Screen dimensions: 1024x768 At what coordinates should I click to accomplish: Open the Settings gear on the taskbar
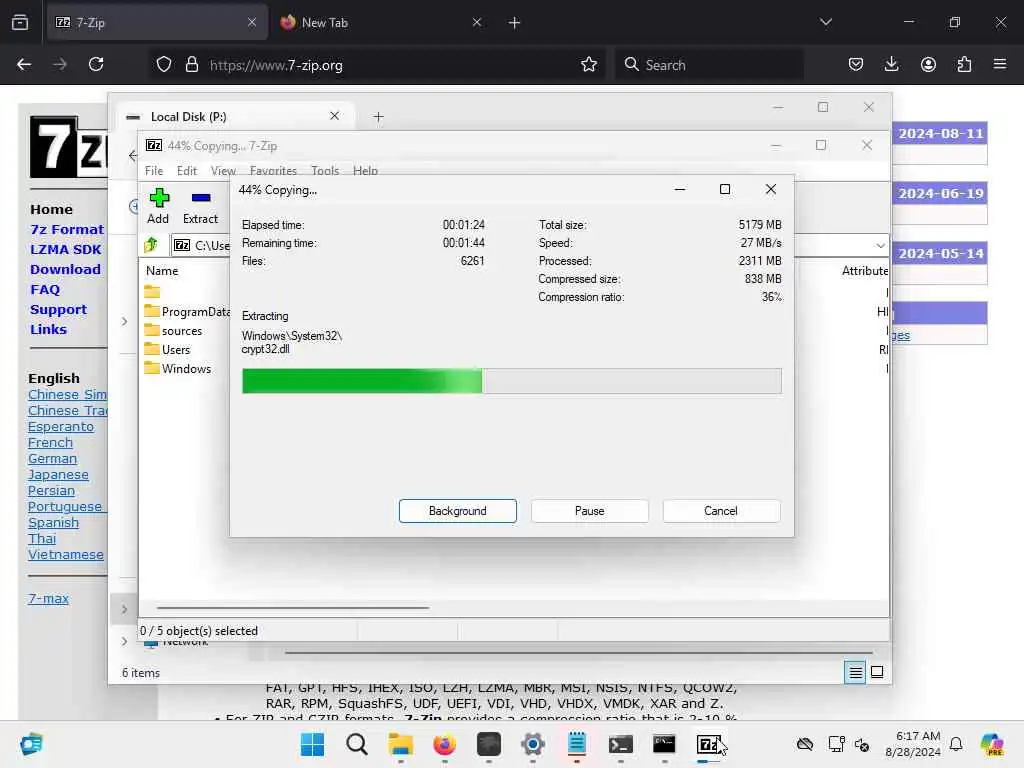[532, 744]
